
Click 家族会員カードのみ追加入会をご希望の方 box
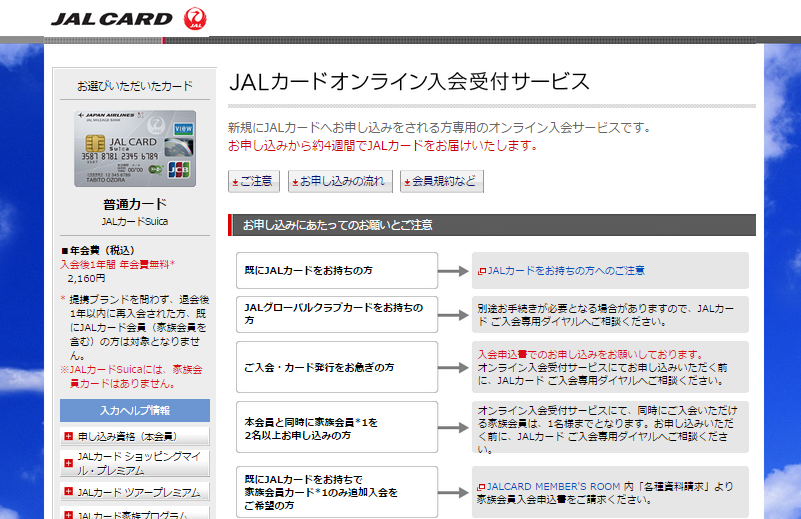[x=337, y=492]
